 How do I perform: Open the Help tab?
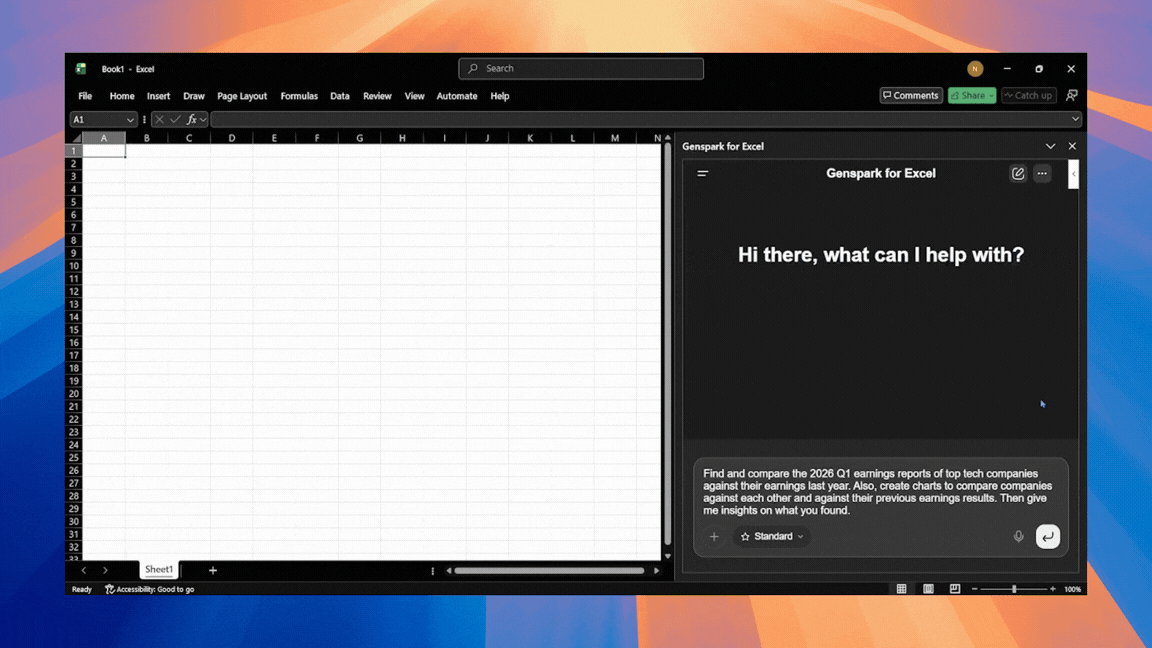click(500, 96)
